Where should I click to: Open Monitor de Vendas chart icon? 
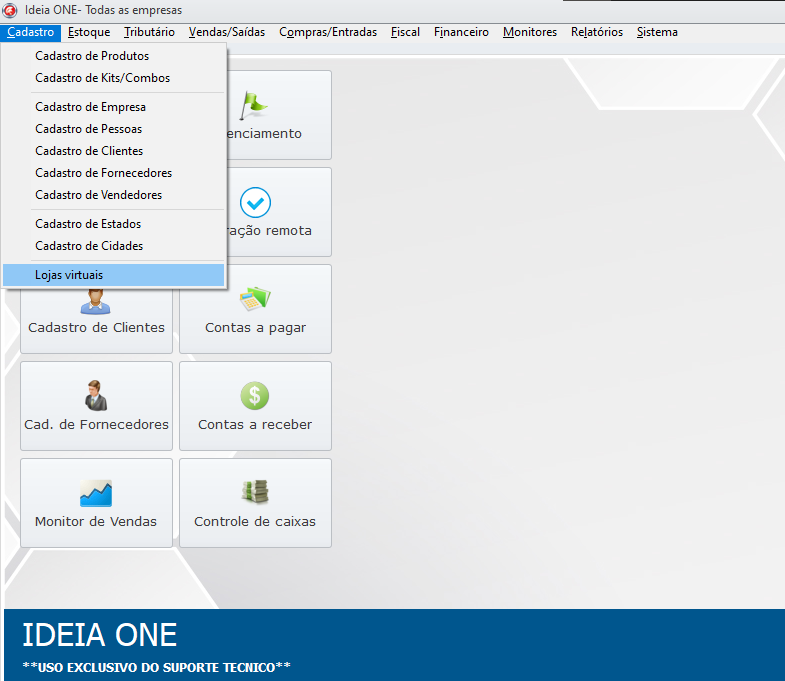(96, 492)
